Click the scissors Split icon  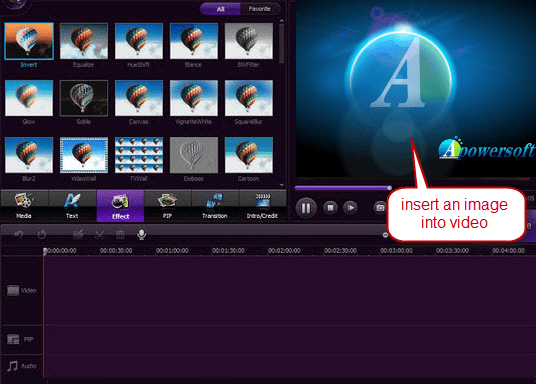[x=99, y=235]
